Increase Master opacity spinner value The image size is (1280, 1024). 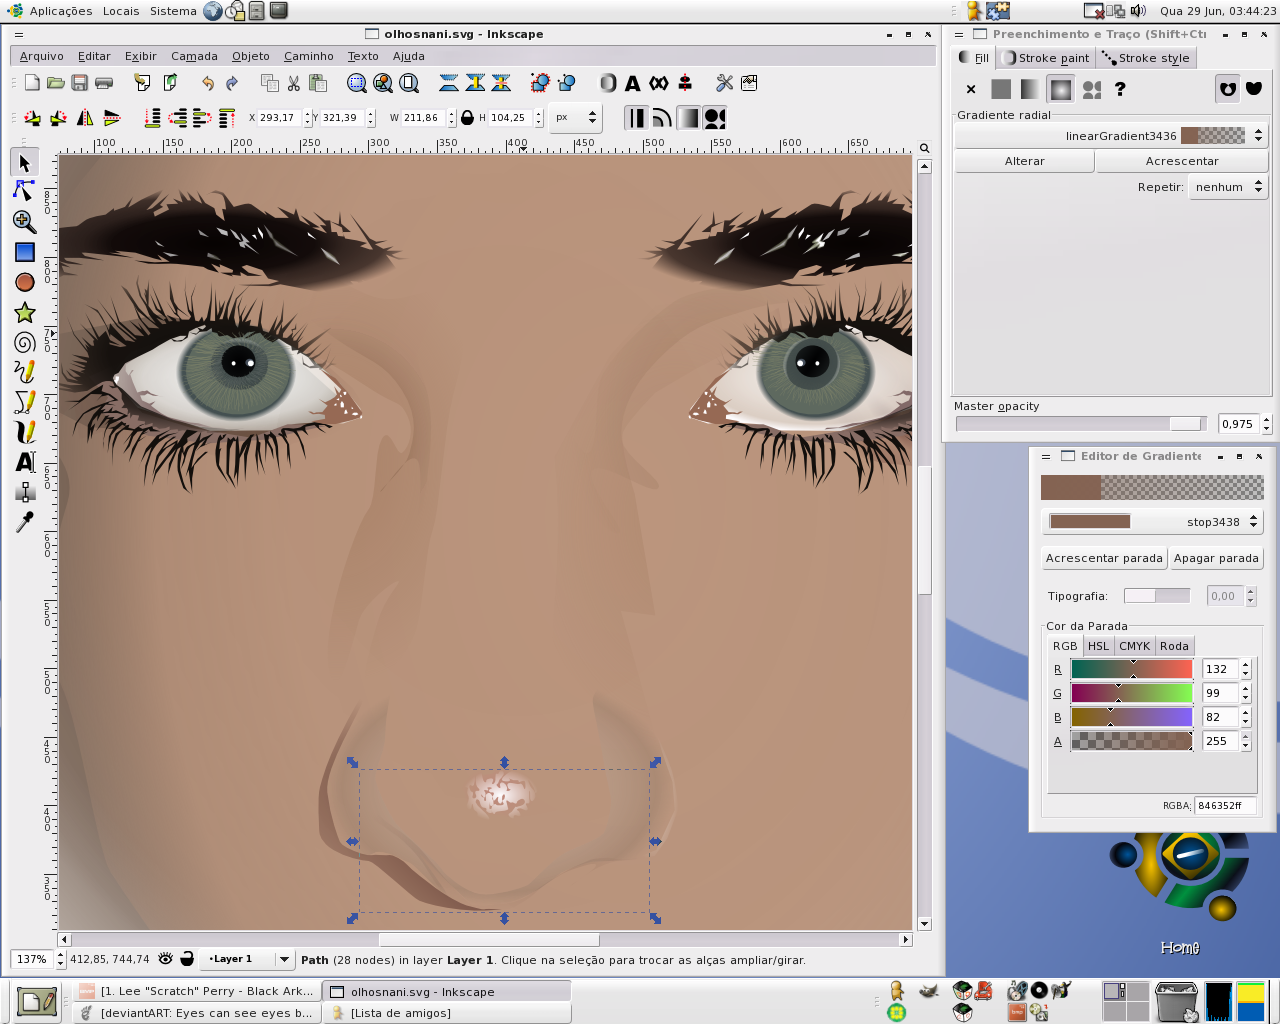pos(1266,419)
